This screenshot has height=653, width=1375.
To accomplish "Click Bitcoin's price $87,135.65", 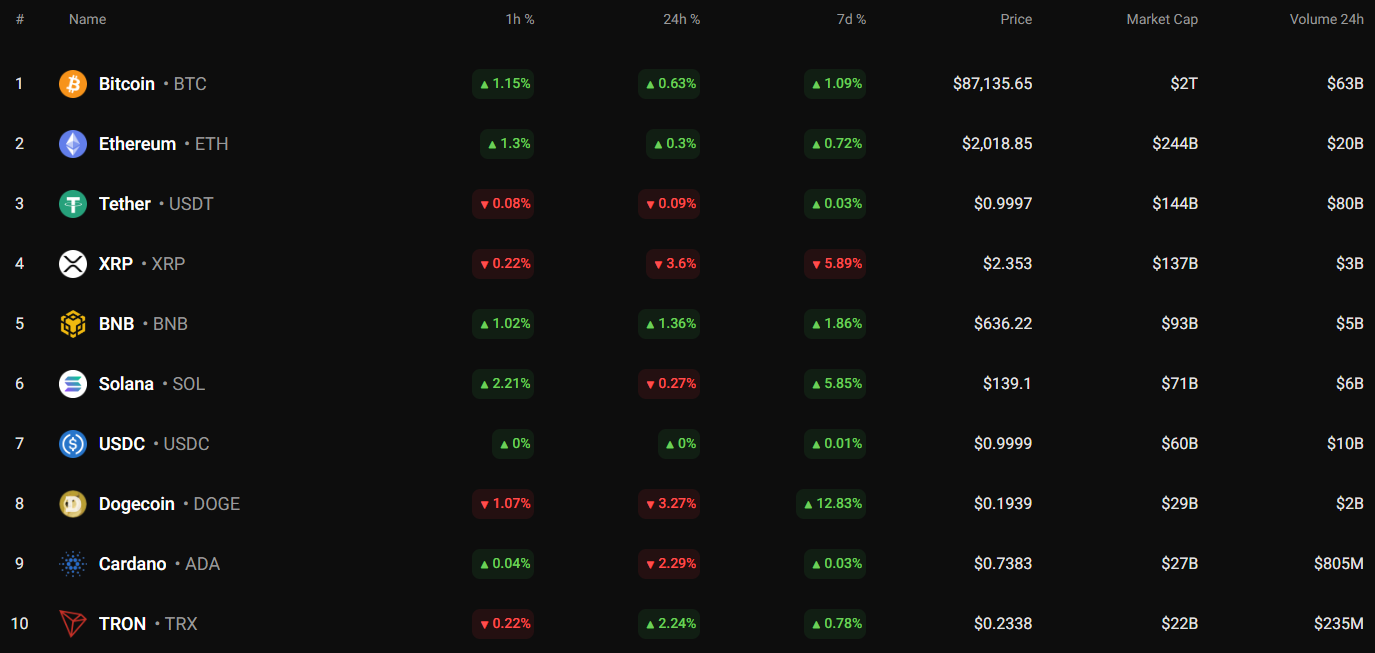I will pos(992,84).
